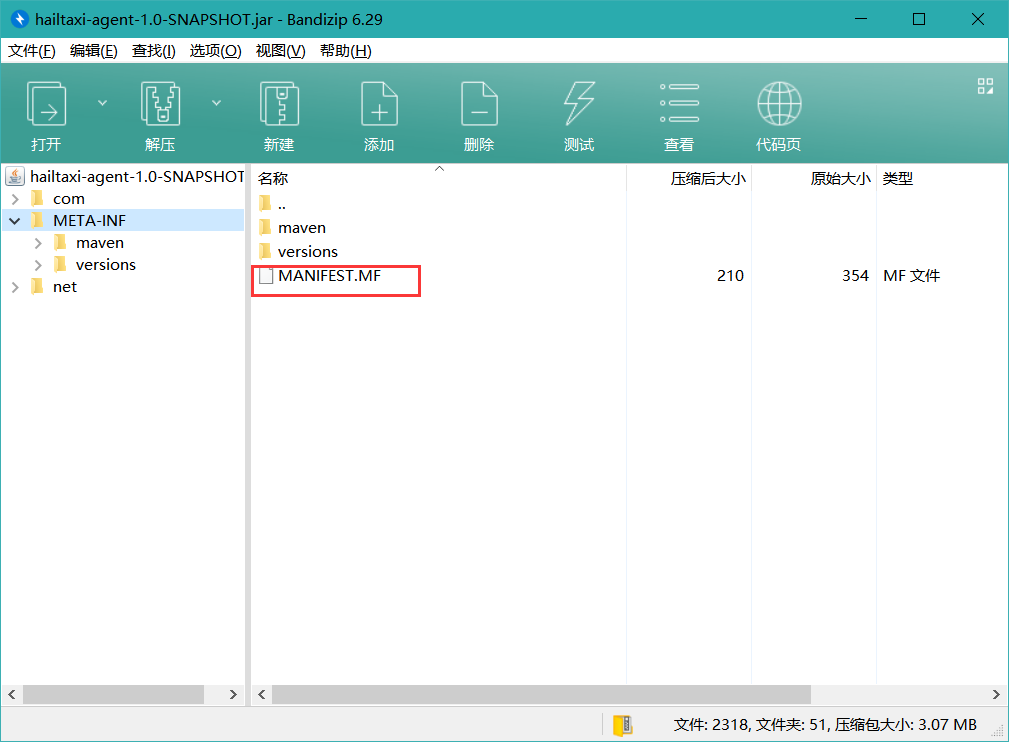Click file list horizontal scrollbar thumb
The image size is (1009, 742).
(541, 694)
